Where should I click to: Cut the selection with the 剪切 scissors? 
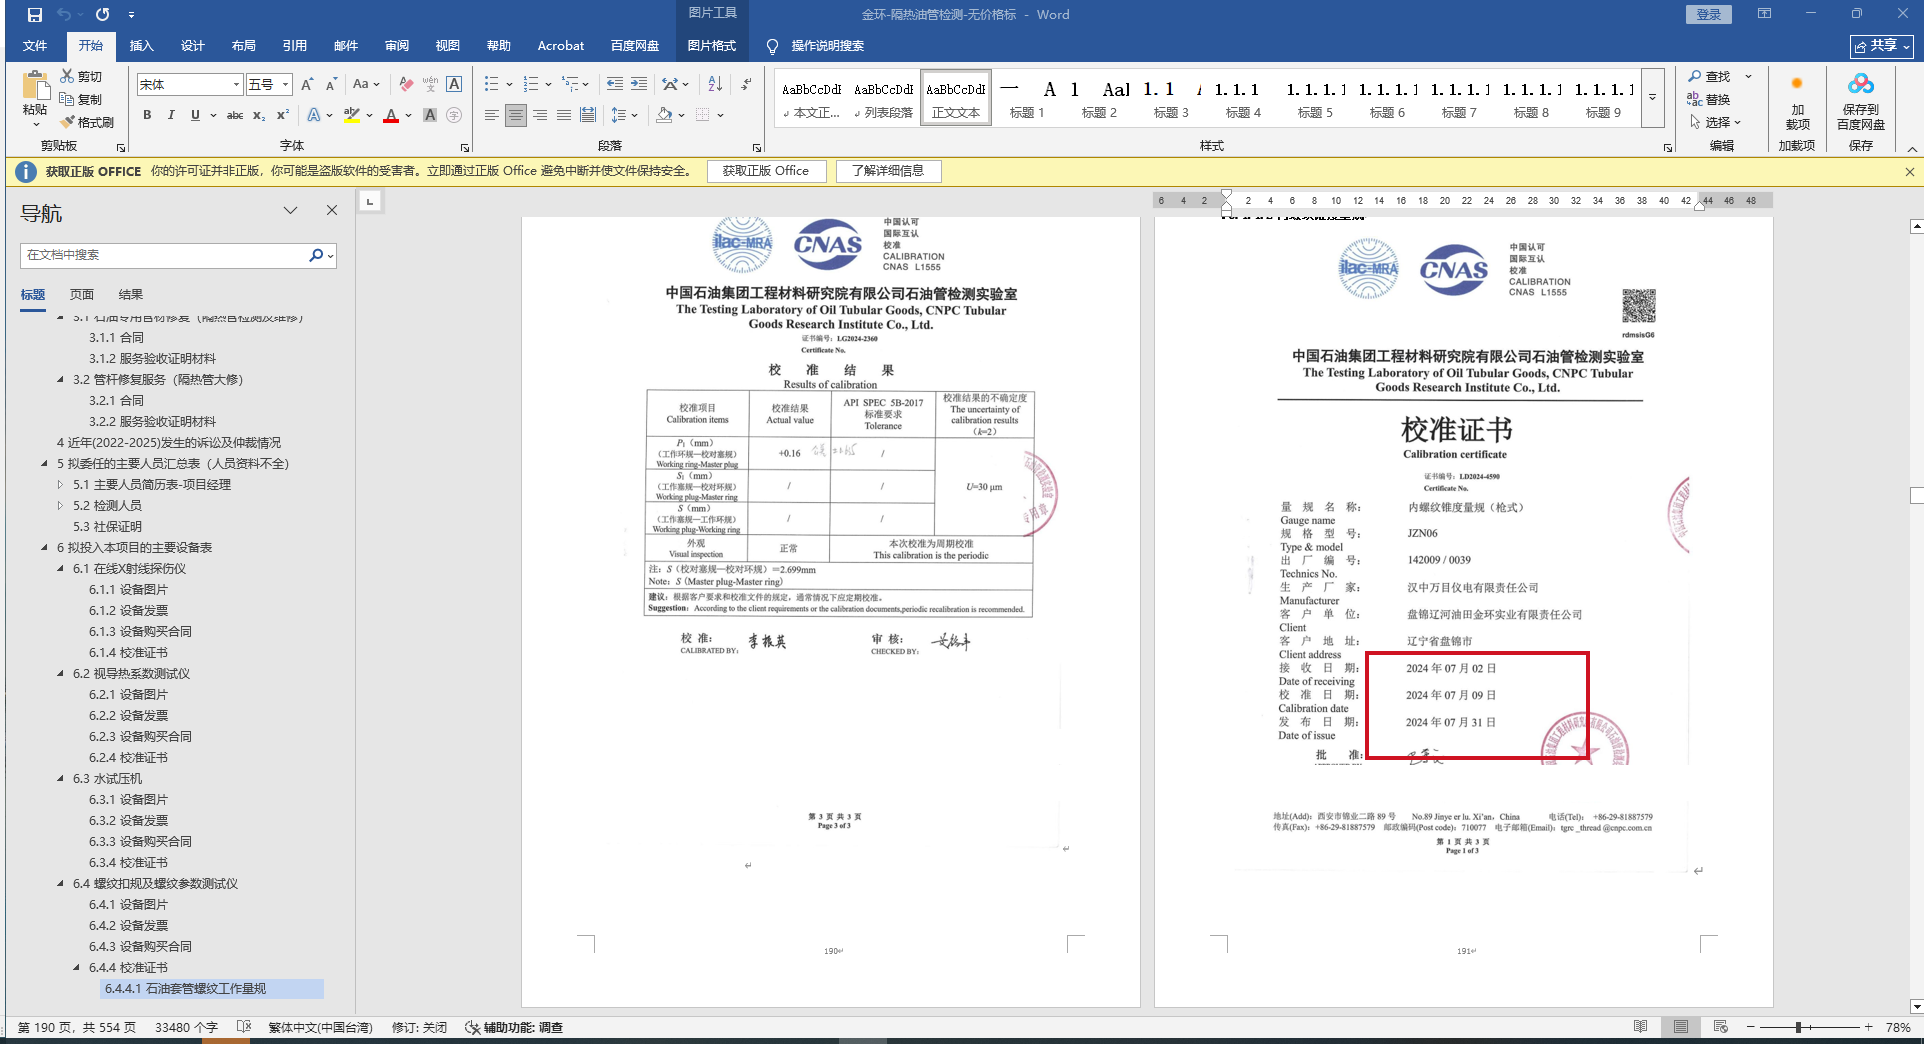pos(81,76)
